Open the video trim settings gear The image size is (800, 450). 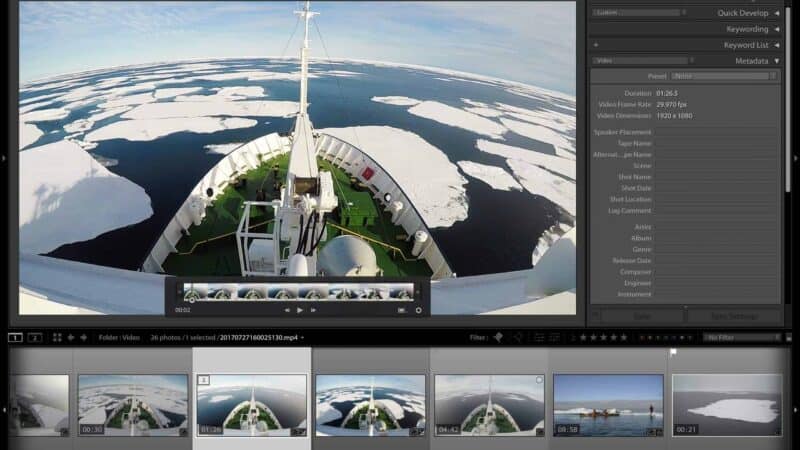coord(418,310)
